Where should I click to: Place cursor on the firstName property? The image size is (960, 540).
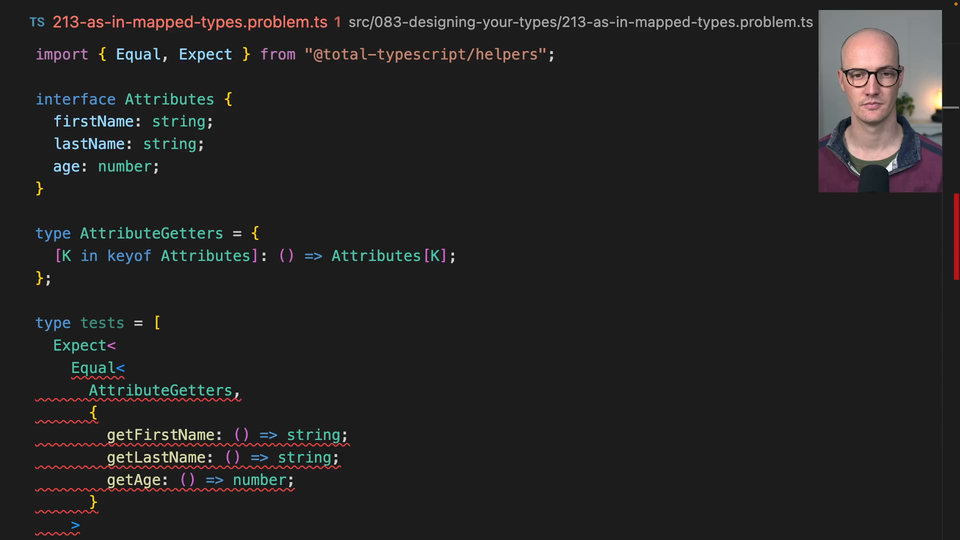click(94, 121)
